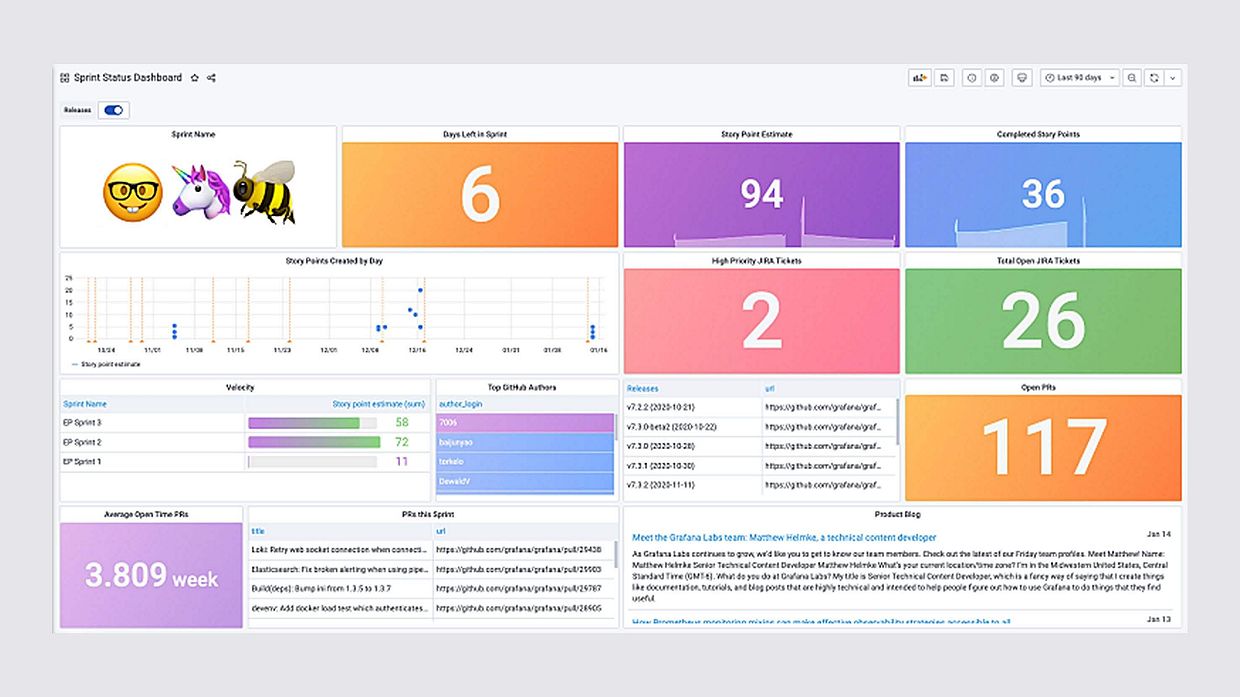The width and height of the screenshot is (1240, 697).
Task: Mark Sprint Status Dashboard as favorite star
Action: coord(193,77)
